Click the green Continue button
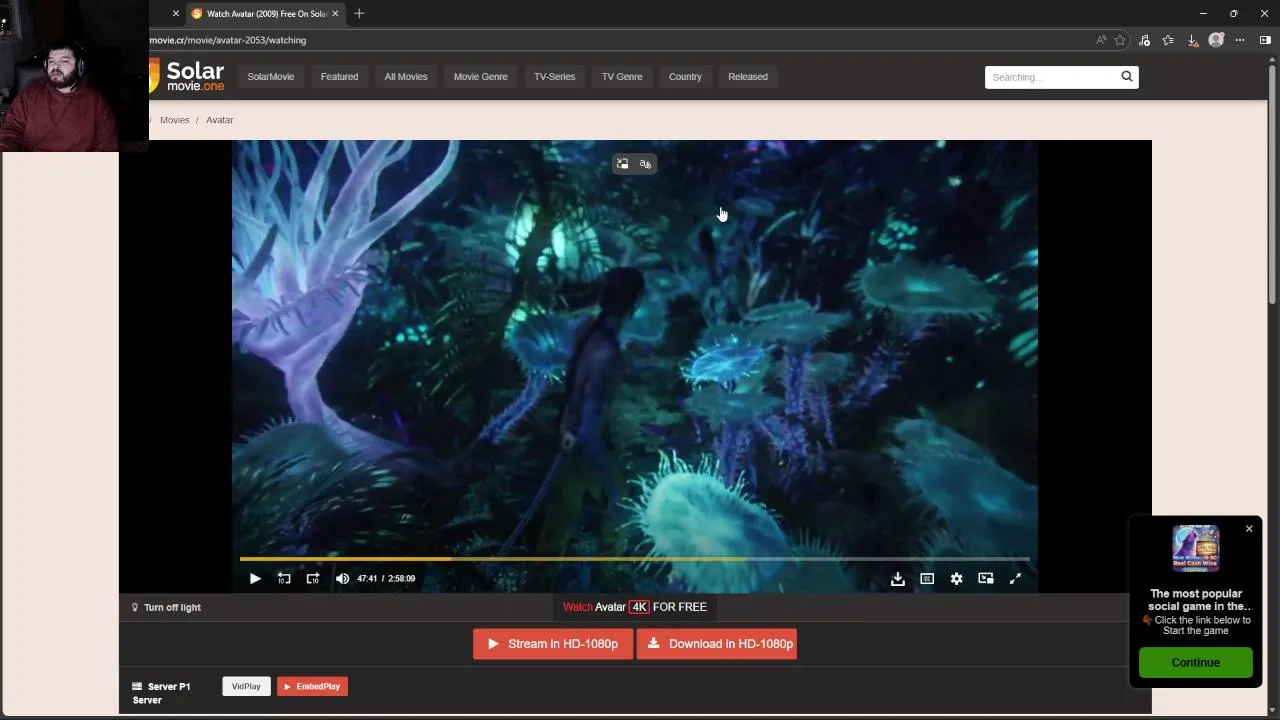The width and height of the screenshot is (1280, 720). point(1196,662)
